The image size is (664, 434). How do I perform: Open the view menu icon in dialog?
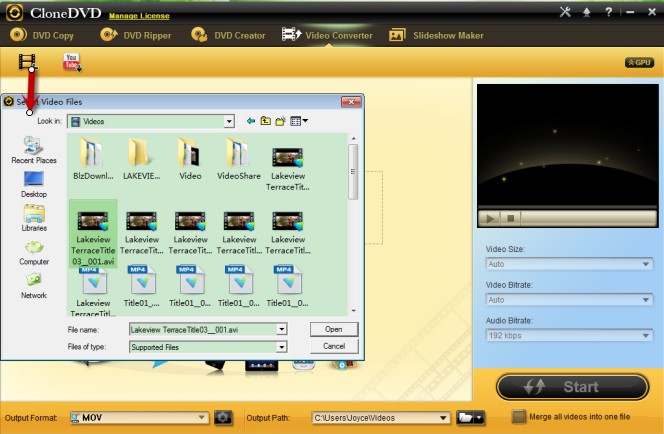coord(299,121)
